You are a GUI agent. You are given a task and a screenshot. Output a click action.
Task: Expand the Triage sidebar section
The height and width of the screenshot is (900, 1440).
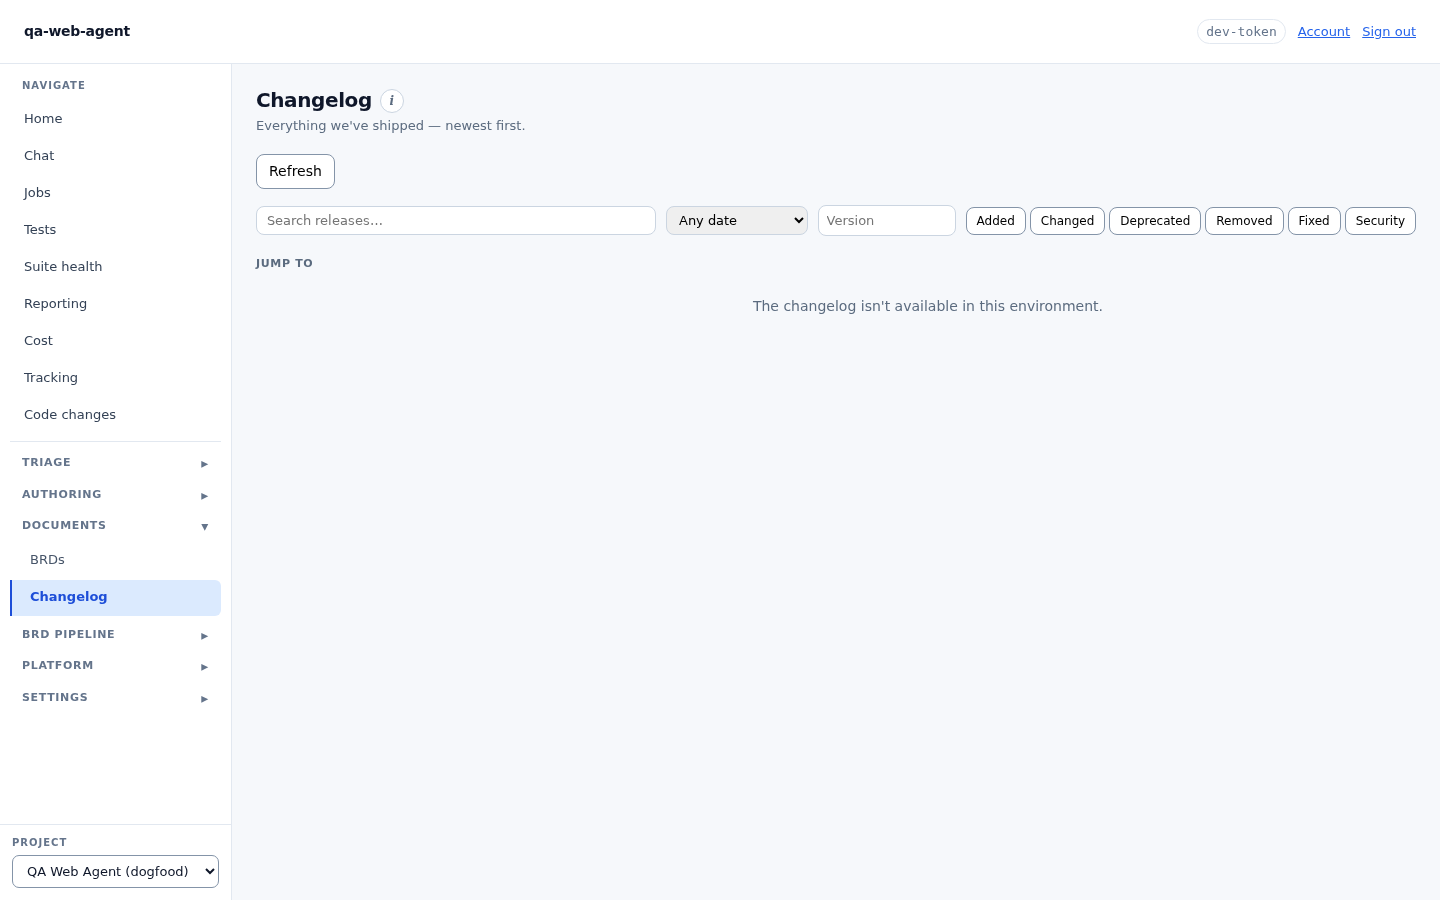point(115,463)
